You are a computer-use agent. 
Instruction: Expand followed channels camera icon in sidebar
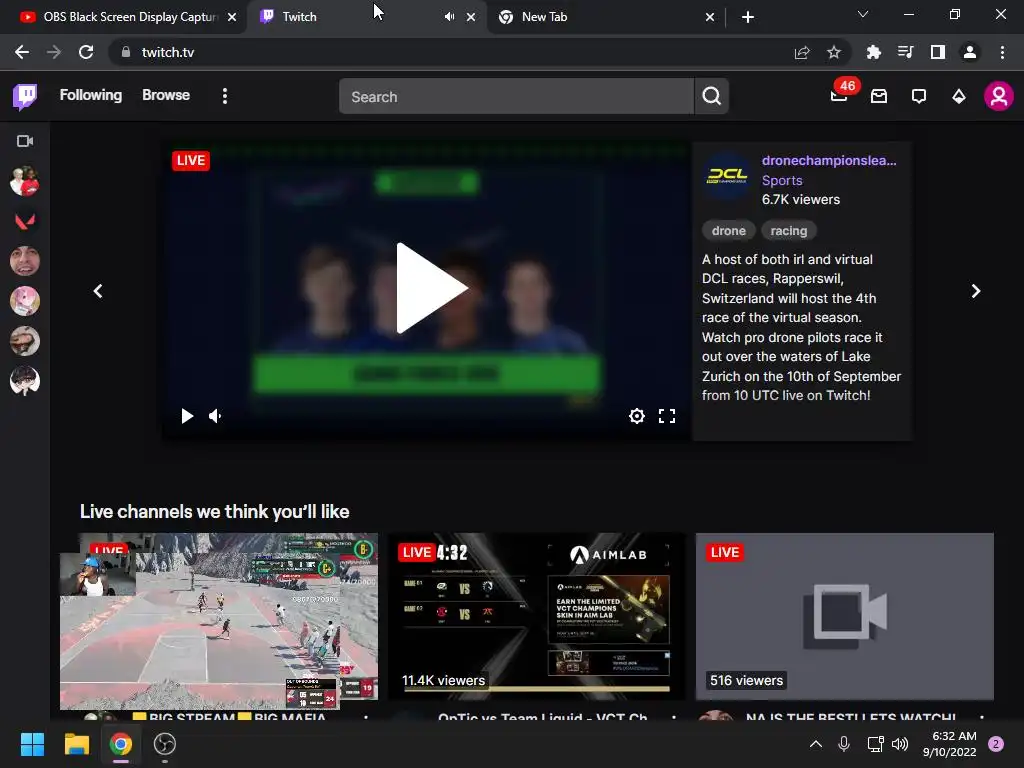(25, 141)
